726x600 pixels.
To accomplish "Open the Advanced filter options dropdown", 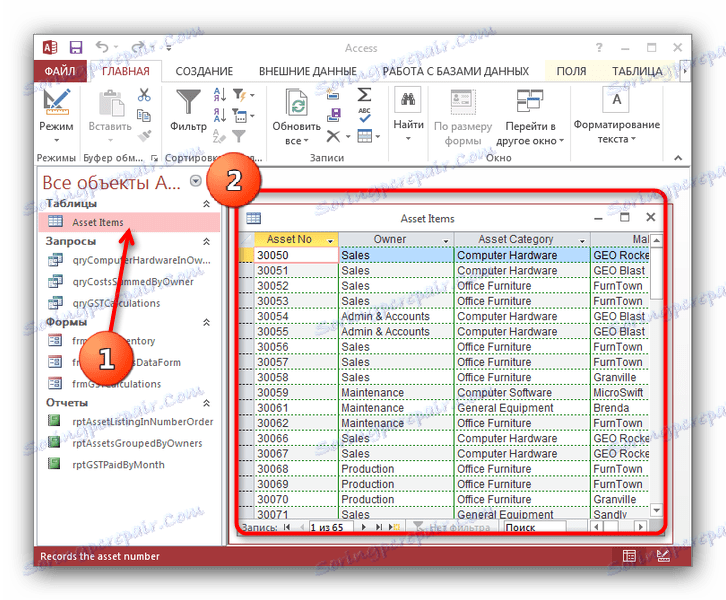I will (x=252, y=116).
